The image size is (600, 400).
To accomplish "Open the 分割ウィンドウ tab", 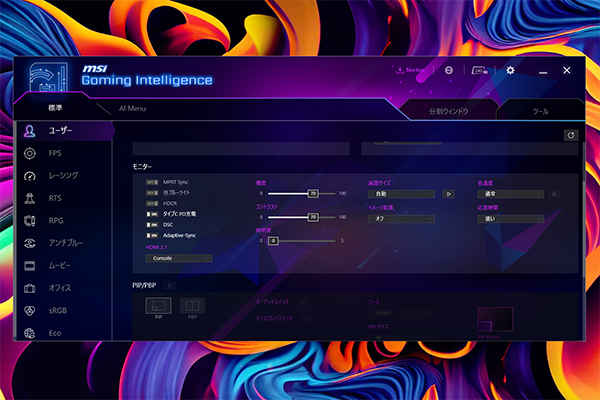I will [x=449, y=110].
